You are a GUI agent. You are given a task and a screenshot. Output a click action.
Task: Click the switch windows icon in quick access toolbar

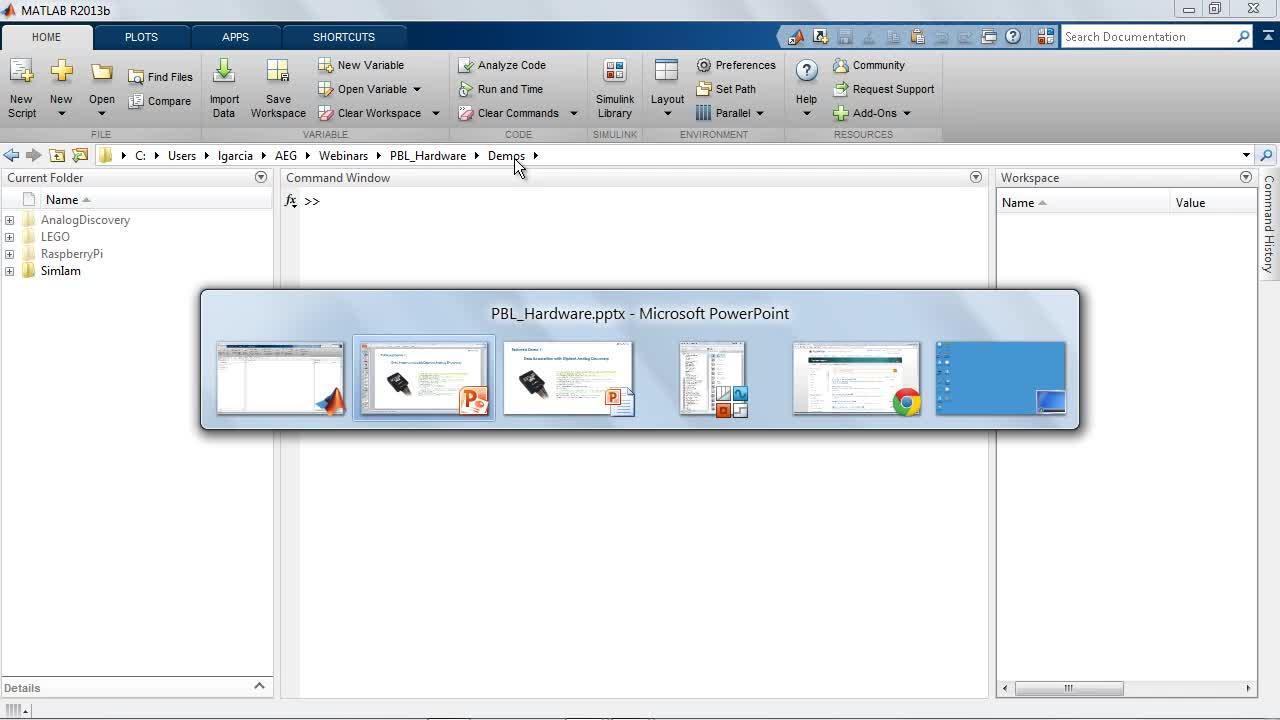[989, 37]
